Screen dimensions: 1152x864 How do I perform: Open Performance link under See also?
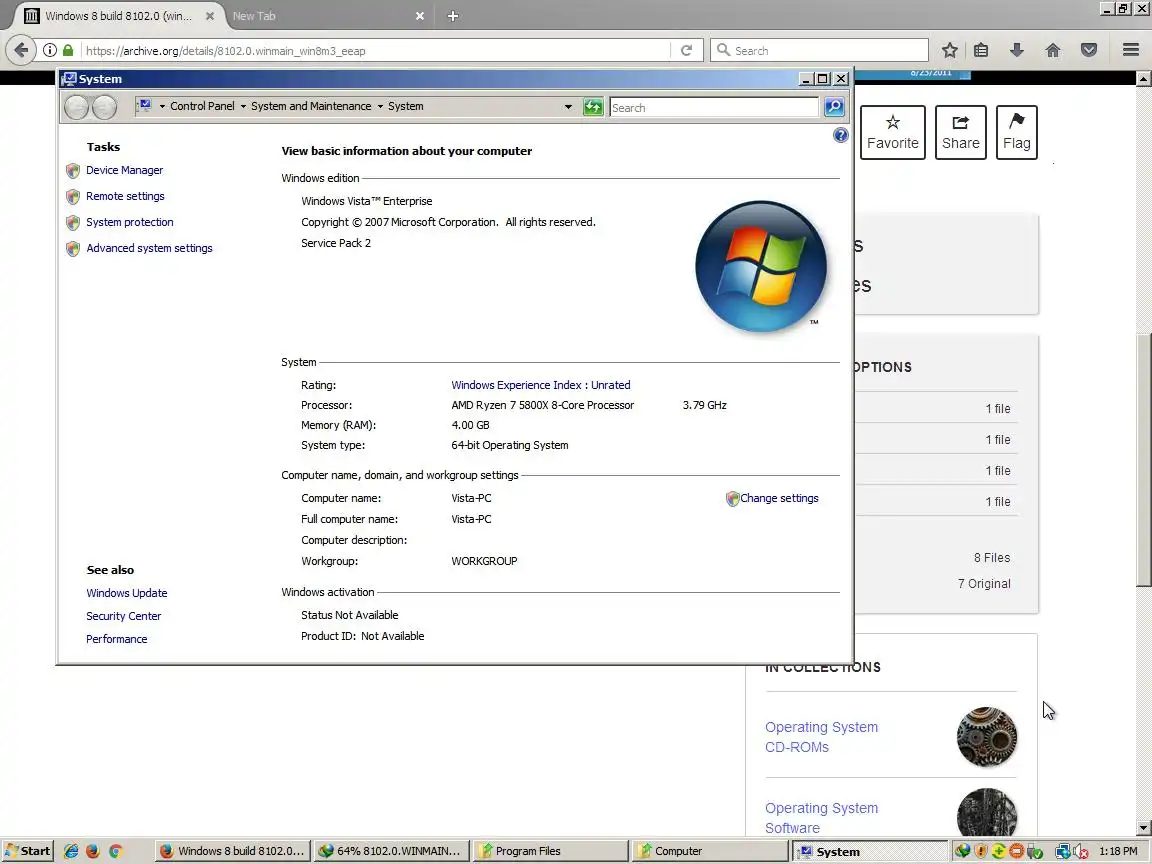116,639
